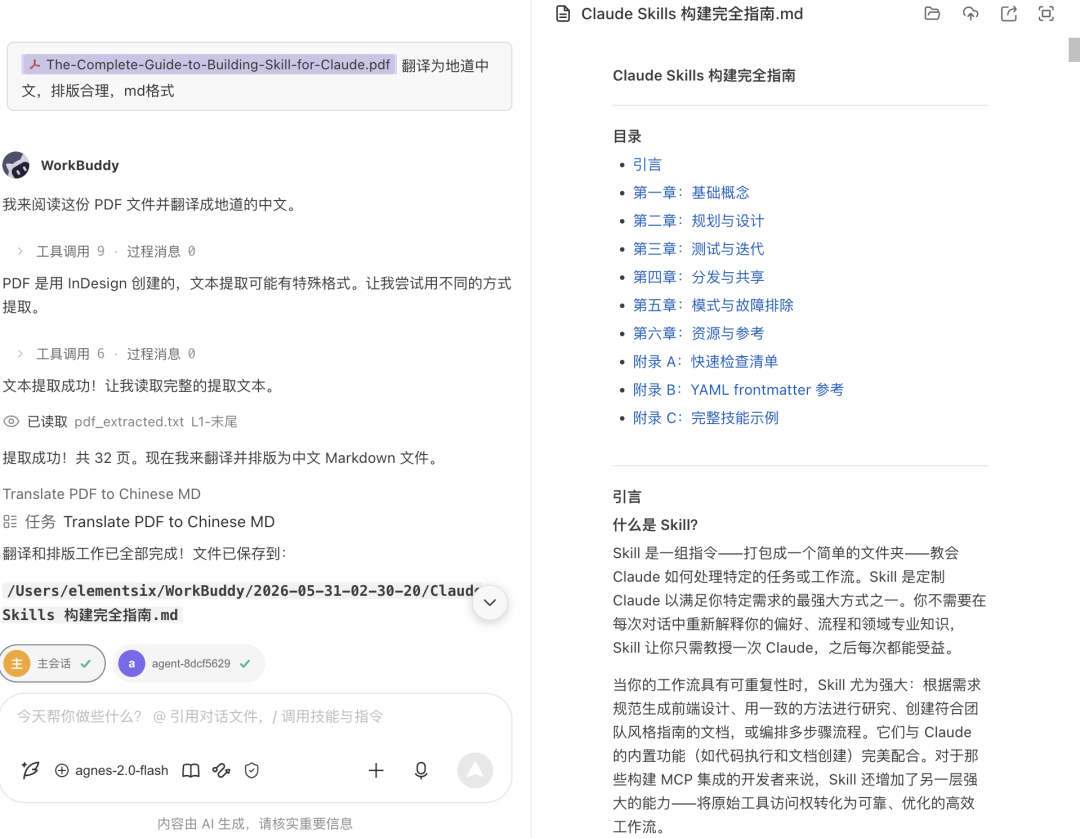Click the preview pane scrollbar thumb
This screenshot has height=838, width=1080.
coord(1074,50)
